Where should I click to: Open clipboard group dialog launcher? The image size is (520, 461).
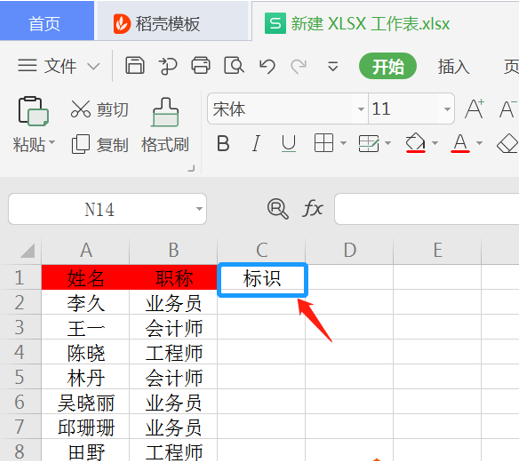coord(192,169)
